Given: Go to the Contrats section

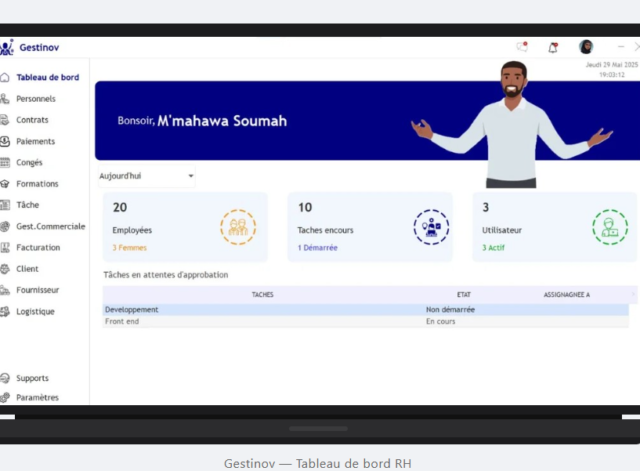Looking at the screenshot, I should (32, 120).
